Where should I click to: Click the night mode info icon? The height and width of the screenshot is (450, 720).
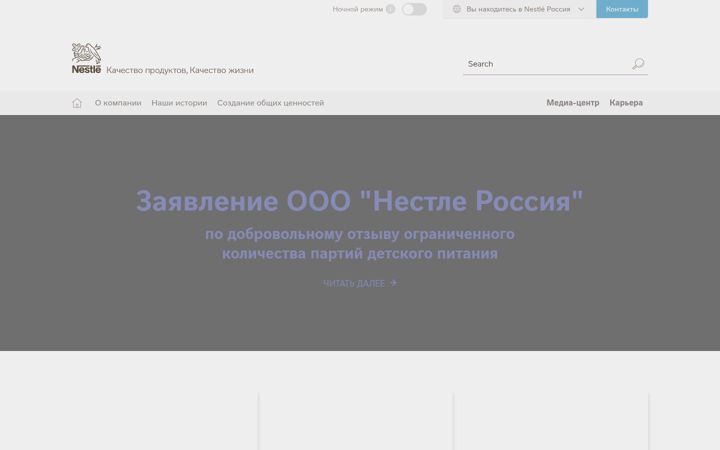[390, 9]
